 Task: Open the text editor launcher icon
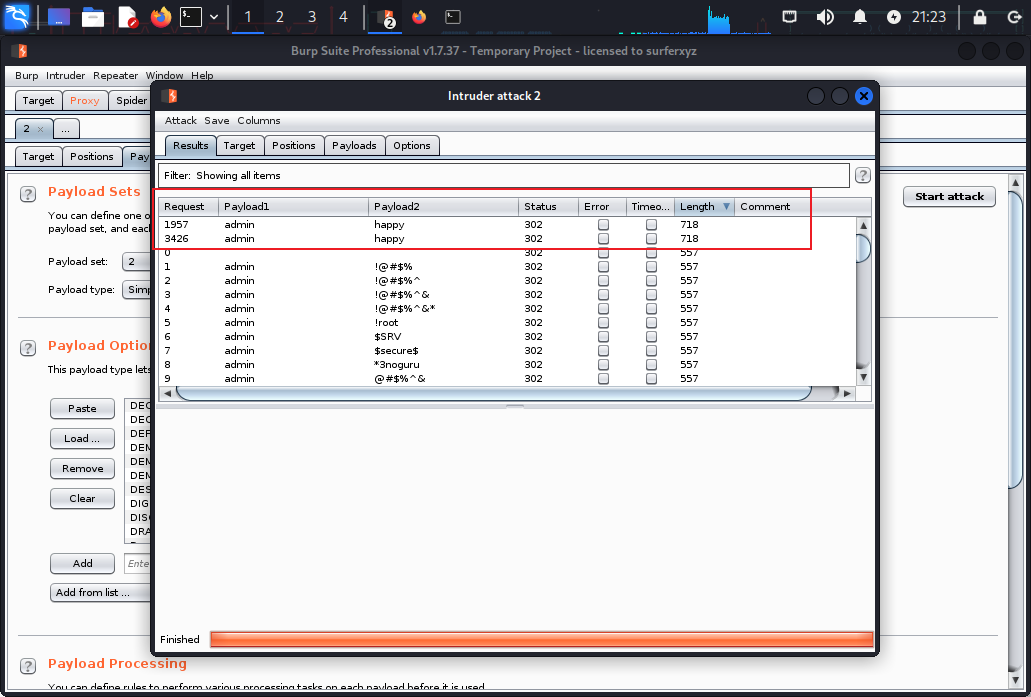click(127, 17)
